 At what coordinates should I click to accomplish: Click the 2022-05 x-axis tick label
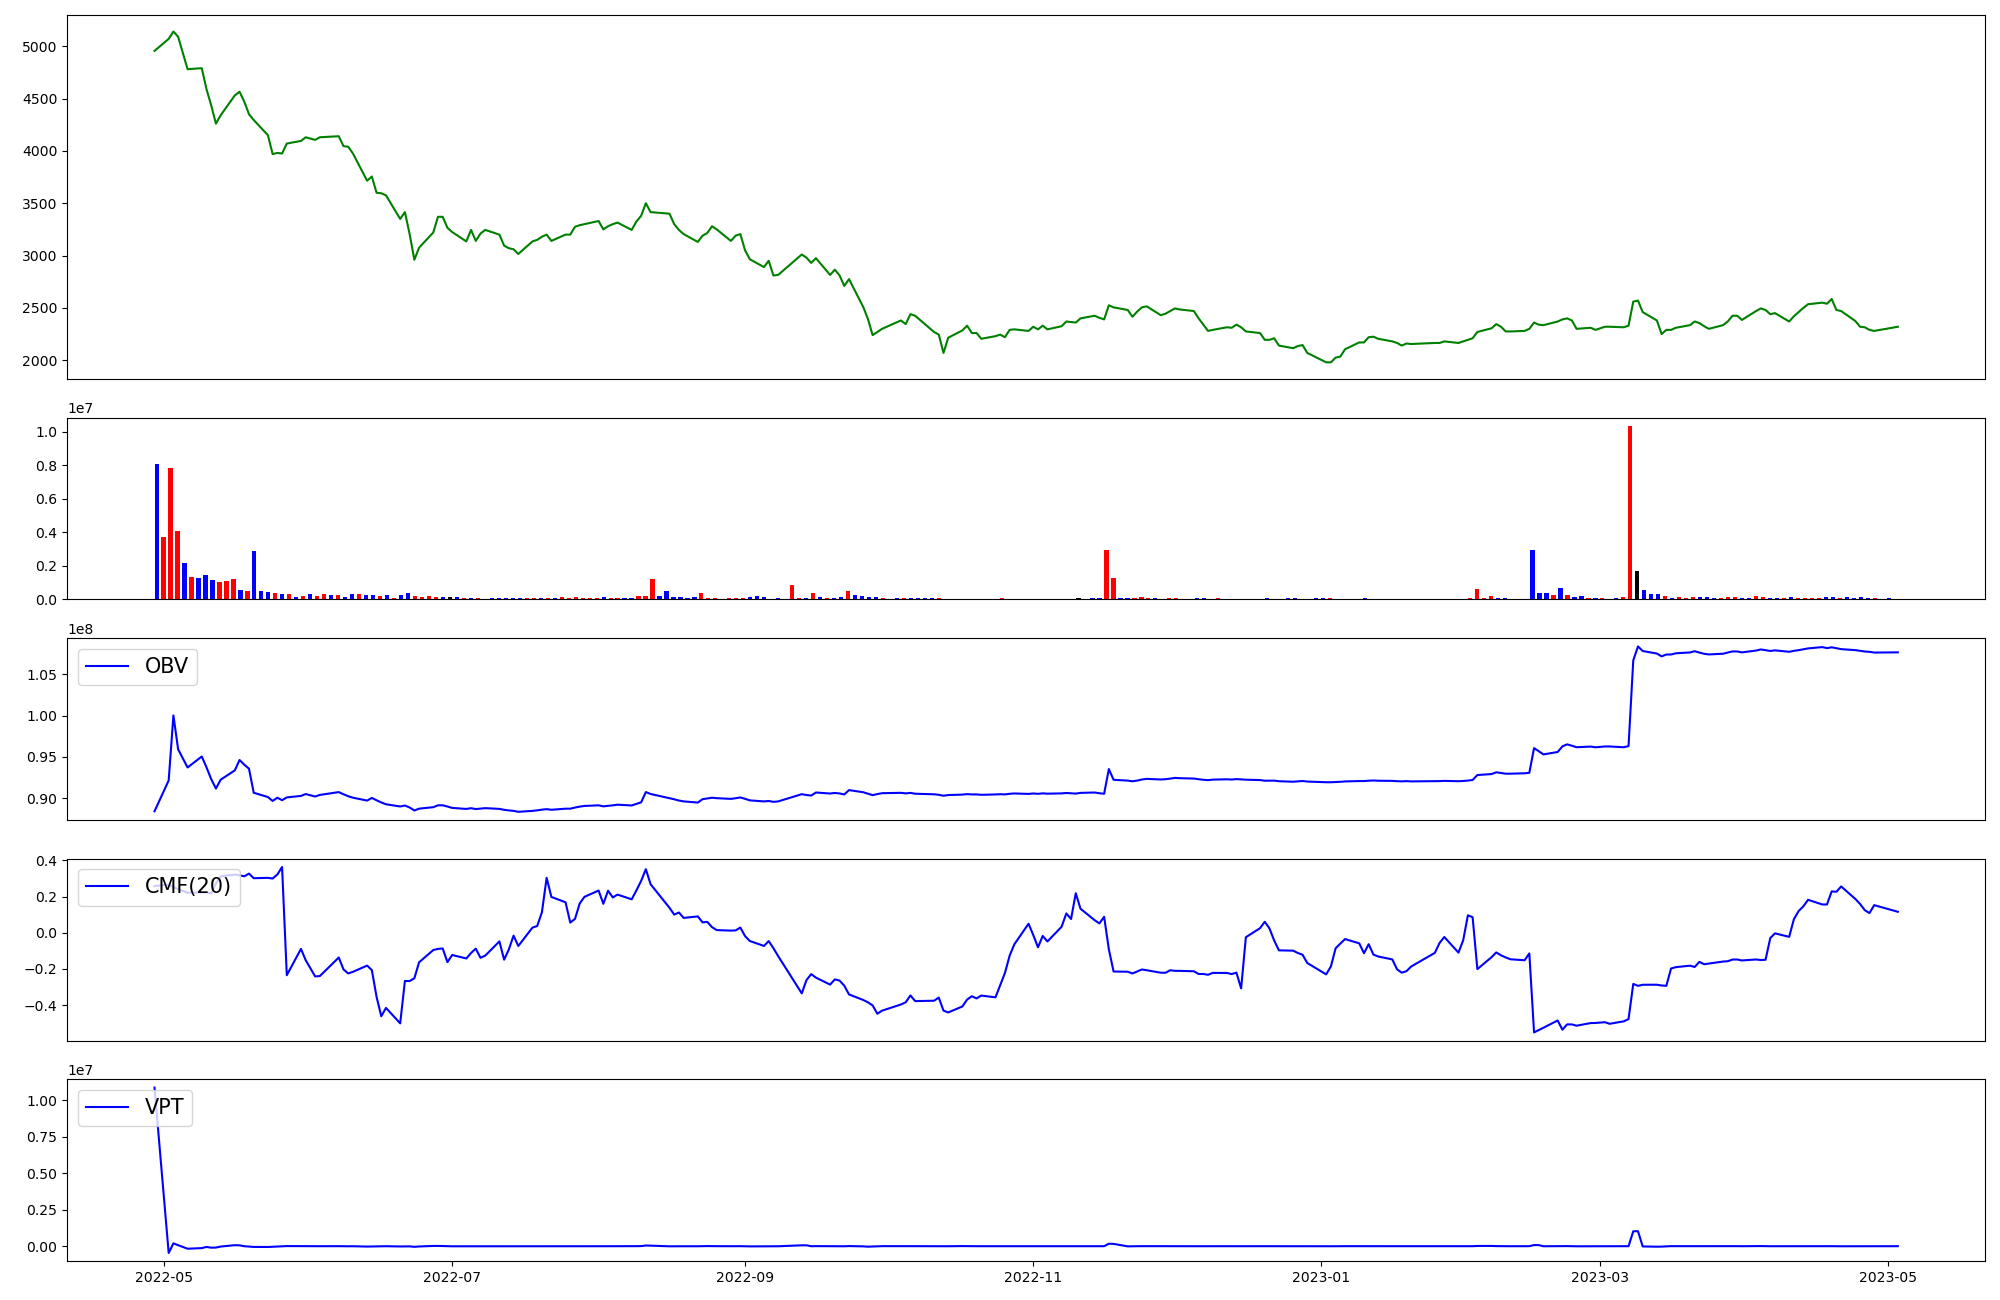click(x=163, y=1277)
